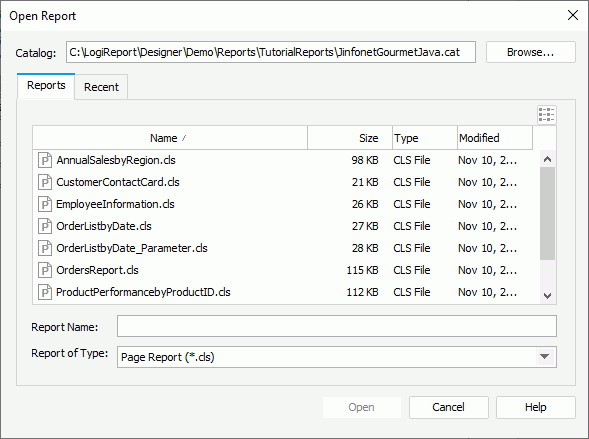This screenshot has height=439, width=589.
Task: Click the list scrollbar up arrow
Action: (547, 159)
